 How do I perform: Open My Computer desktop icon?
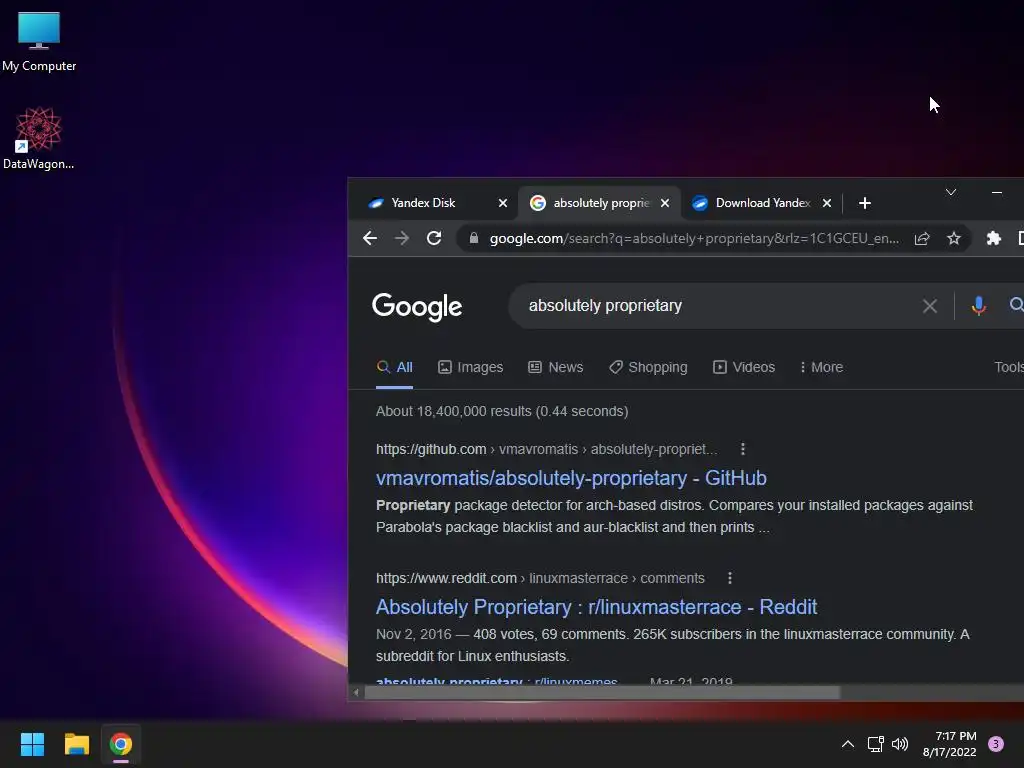pyautogui.click(x=39, y=41)
